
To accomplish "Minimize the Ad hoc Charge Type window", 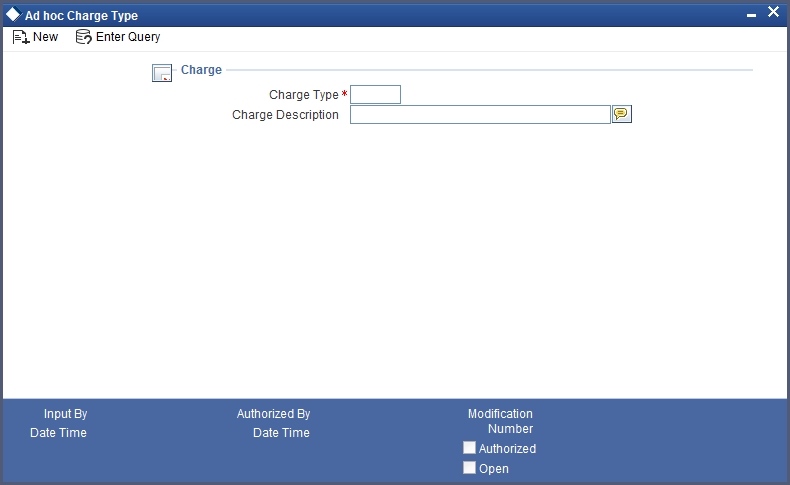I will pos(751,16).
